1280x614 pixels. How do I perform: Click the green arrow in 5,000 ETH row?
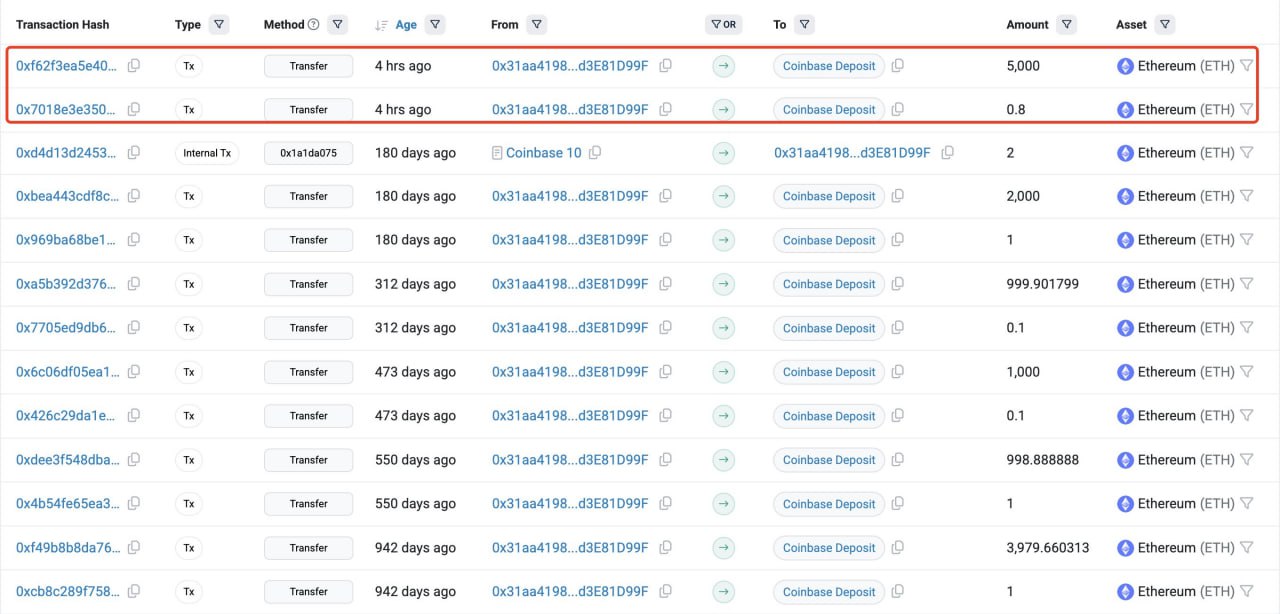[x=723, y=66]
